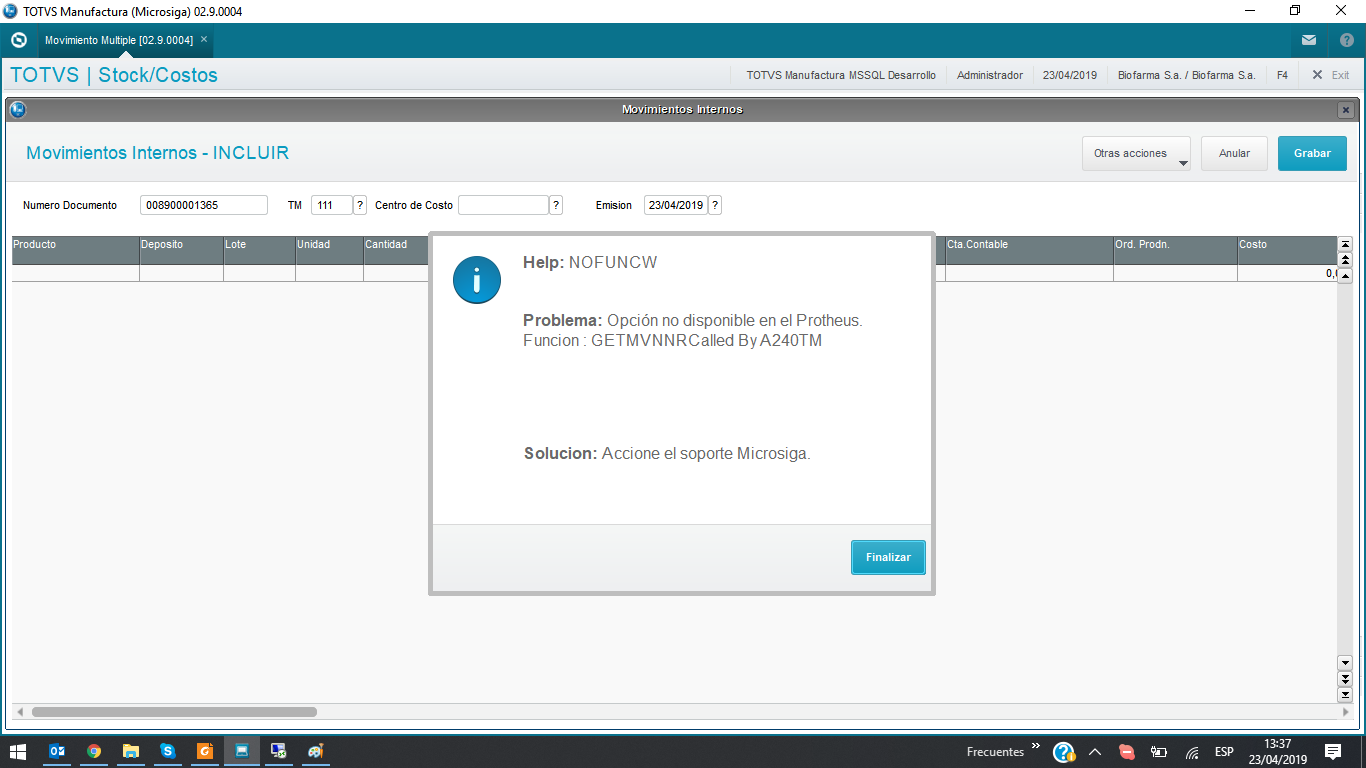The height and width of the screenshot is (768, 1366).
Task: Open the orange app icon in the taskbar
Action: tap(205, 751)
